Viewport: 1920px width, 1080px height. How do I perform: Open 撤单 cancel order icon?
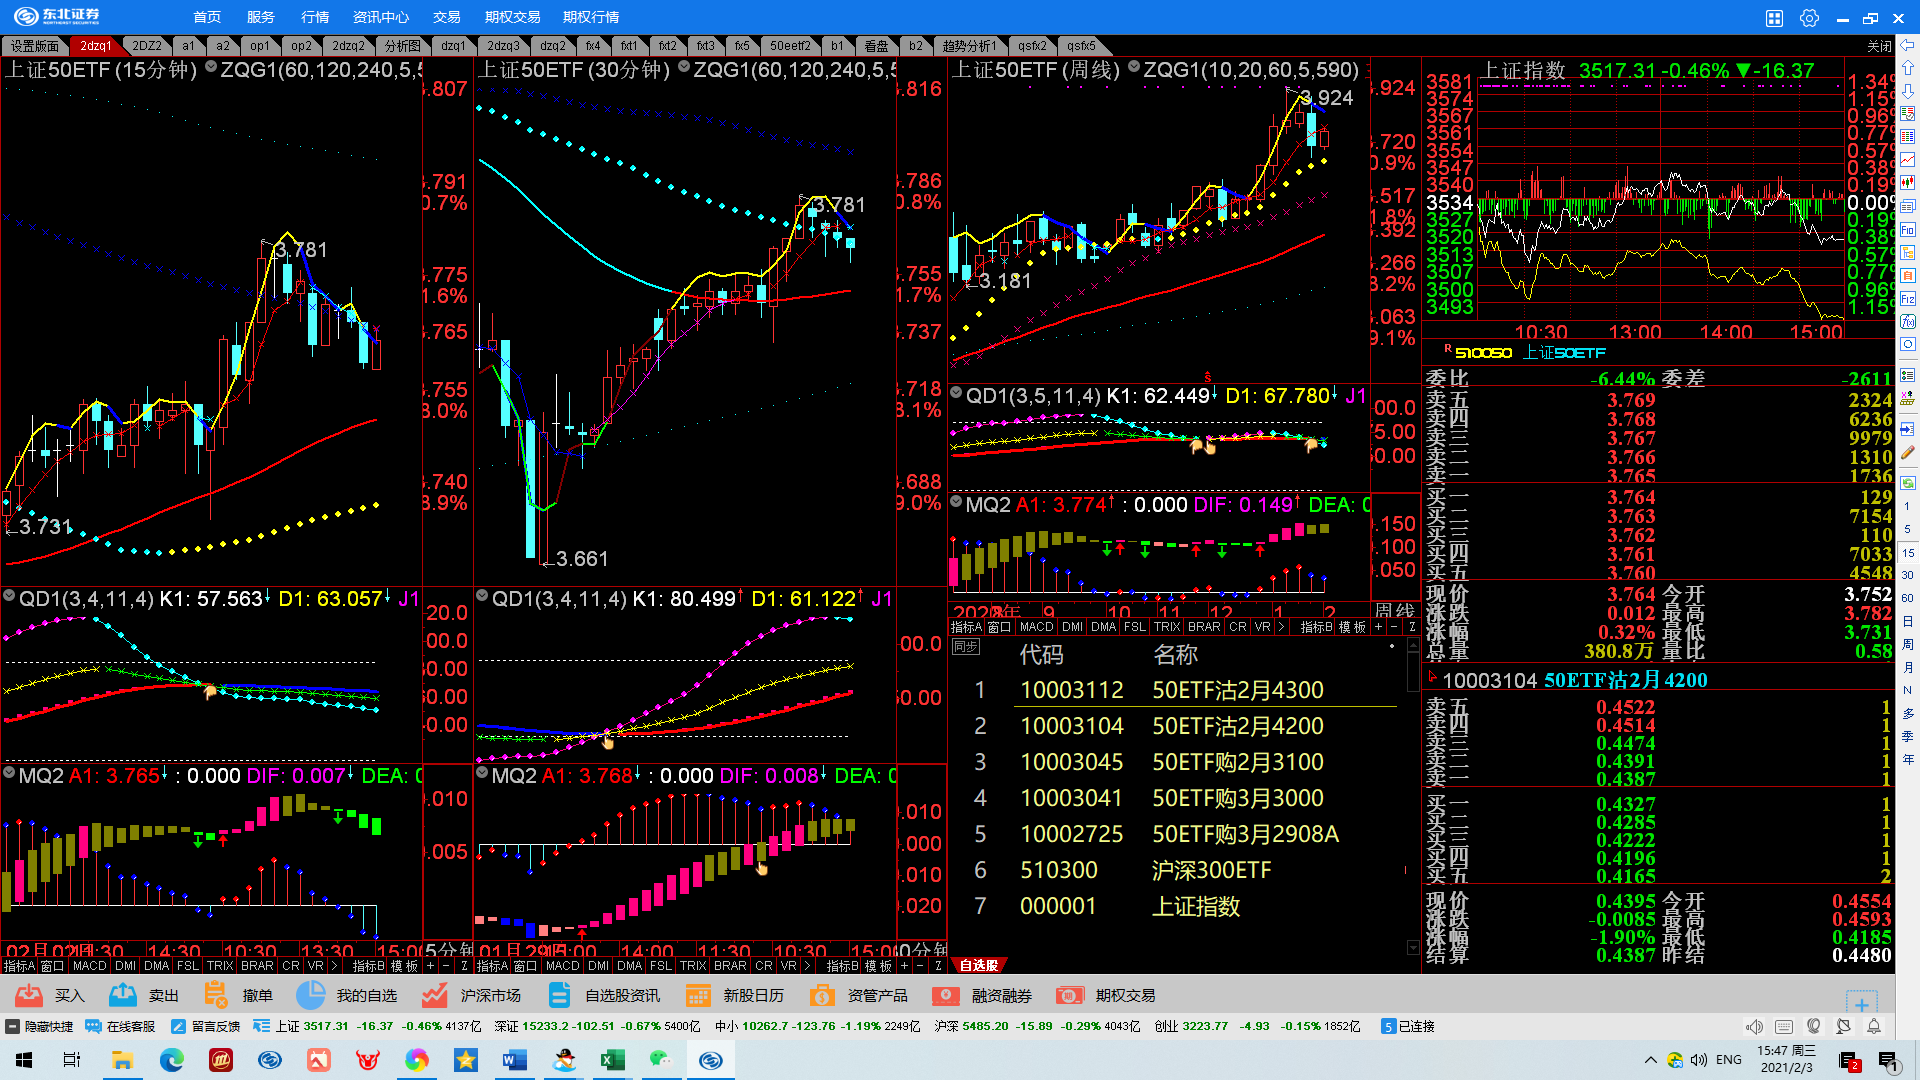[x=215, y=995]
